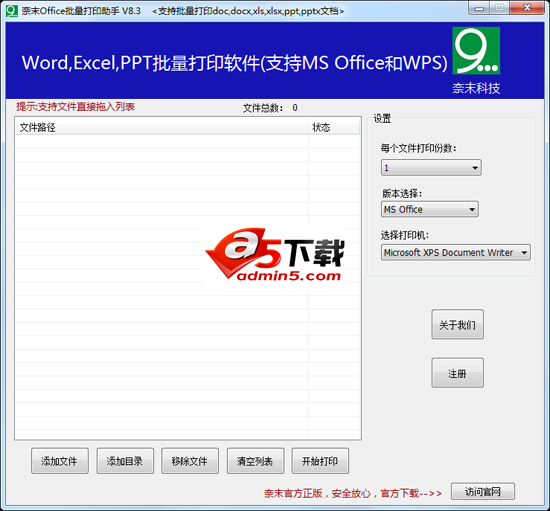
Task: Click the 添加文件 button
Action: coord(60,461)
